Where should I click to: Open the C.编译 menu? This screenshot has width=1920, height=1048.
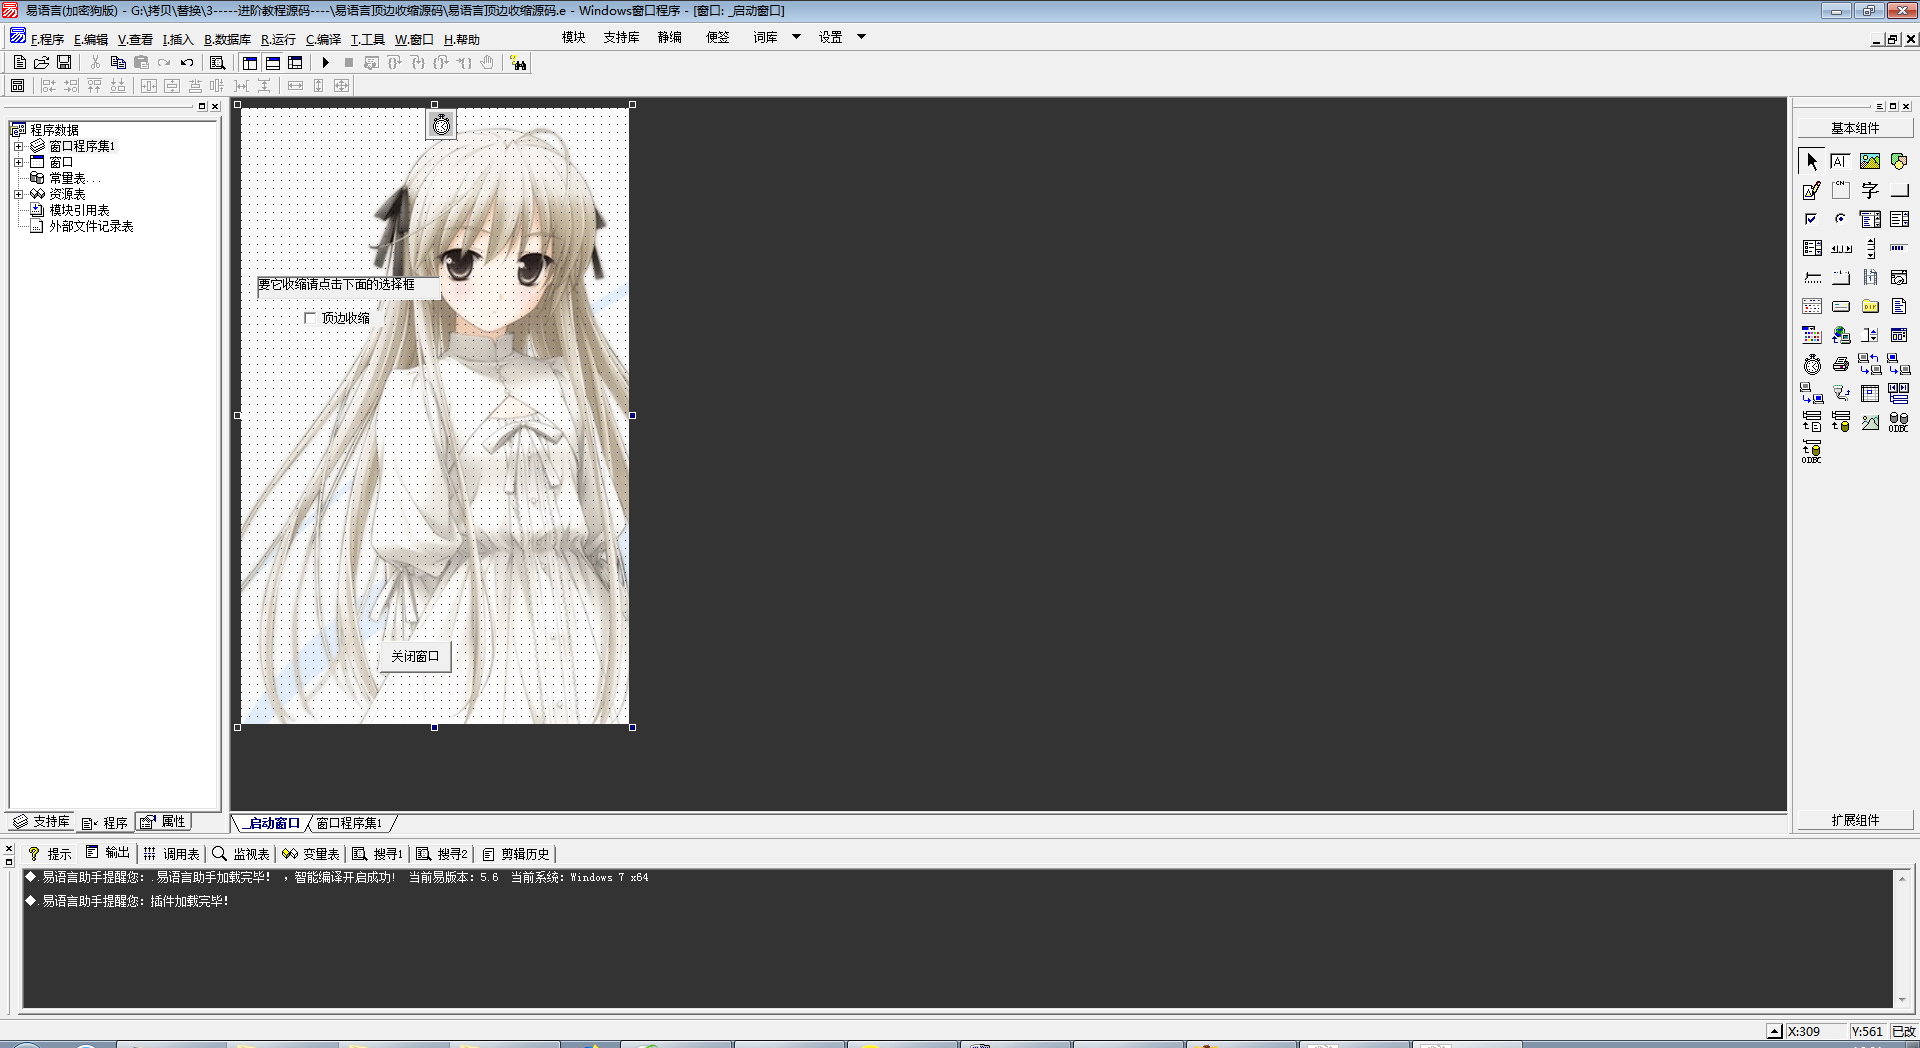(323, 40)
